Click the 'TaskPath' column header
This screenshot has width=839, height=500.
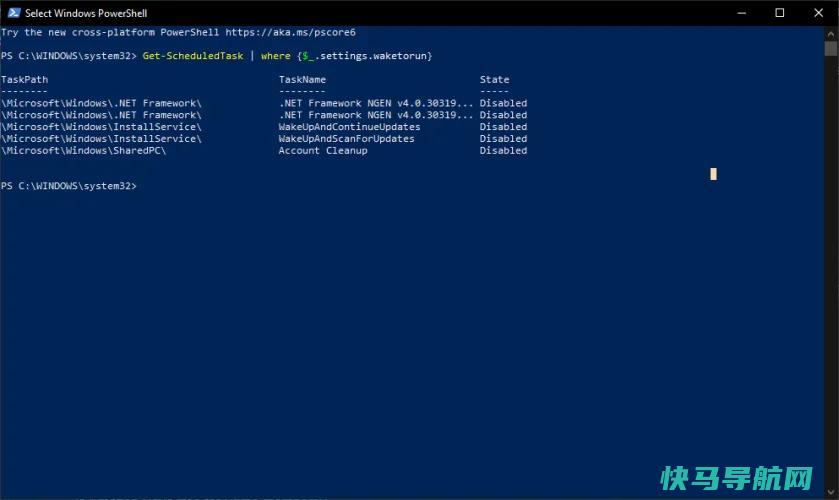pos(24,79)
